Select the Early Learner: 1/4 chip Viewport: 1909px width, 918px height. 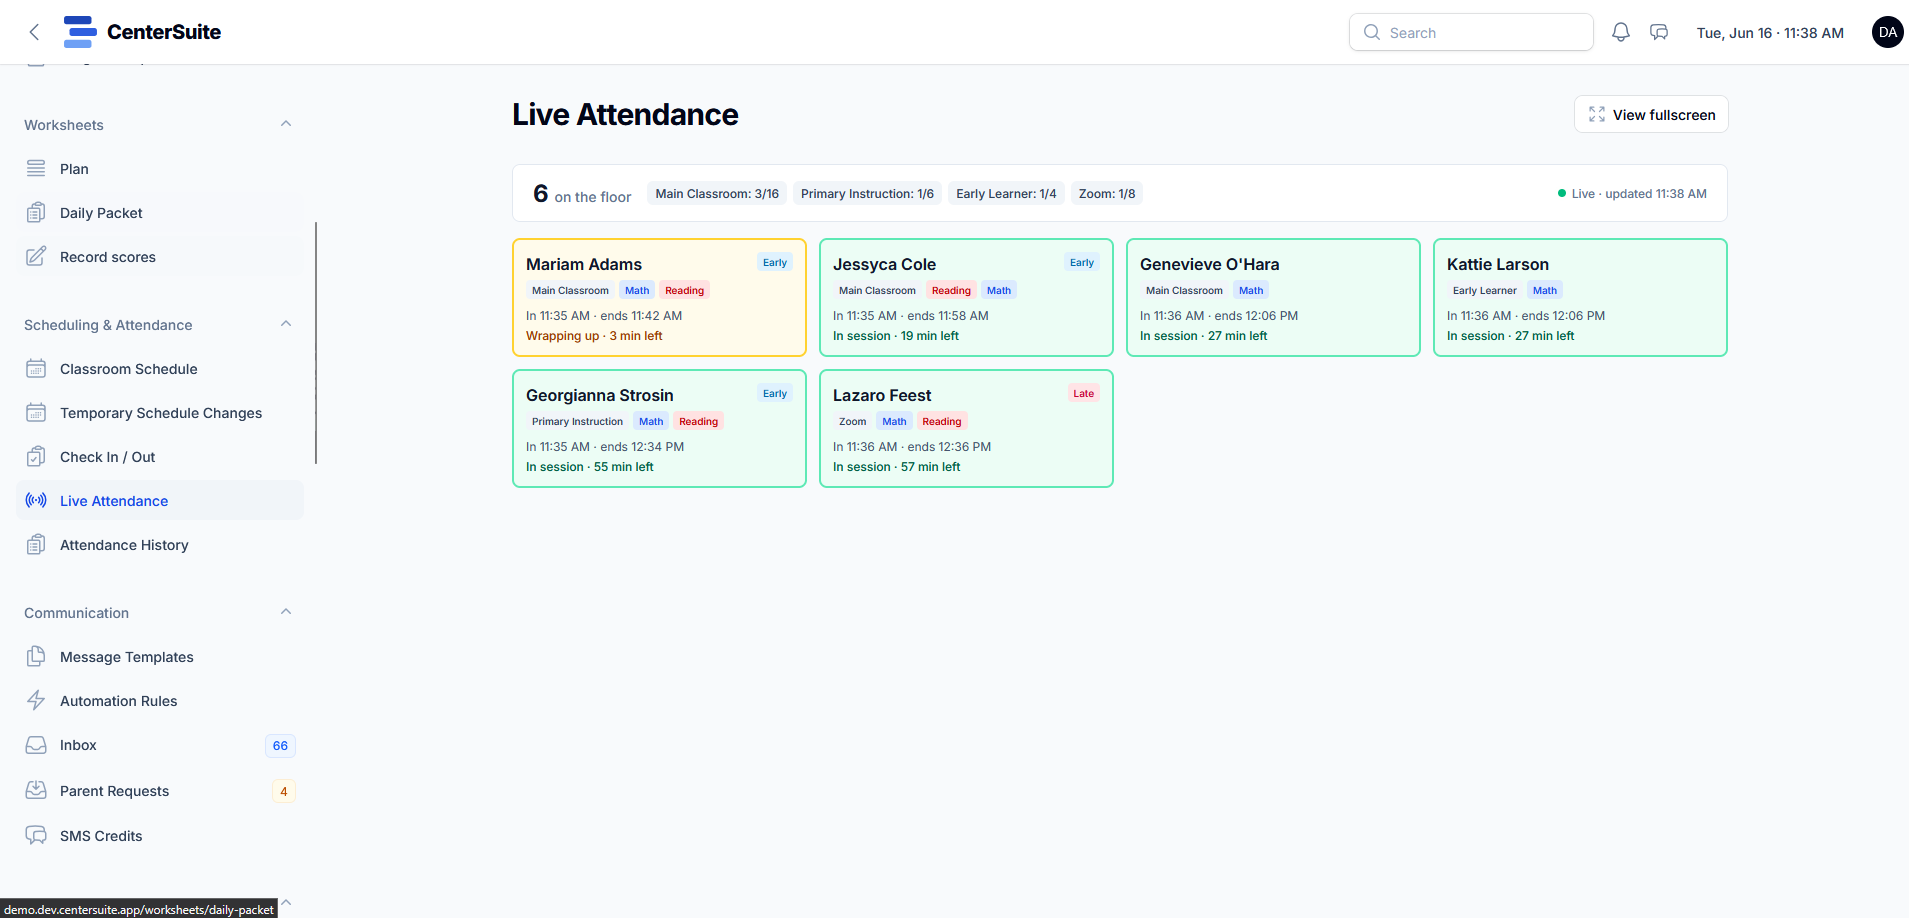(x=1006, y=194)
